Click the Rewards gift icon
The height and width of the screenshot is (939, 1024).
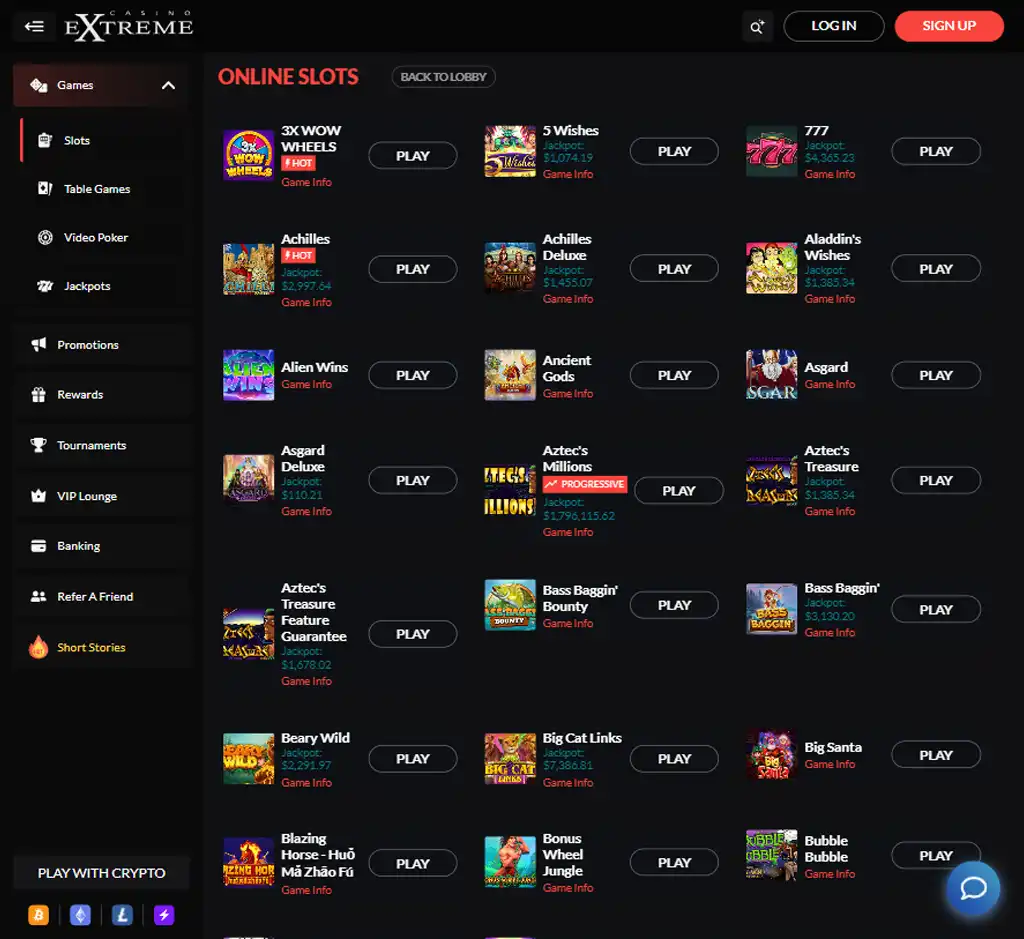coord(39,394)
